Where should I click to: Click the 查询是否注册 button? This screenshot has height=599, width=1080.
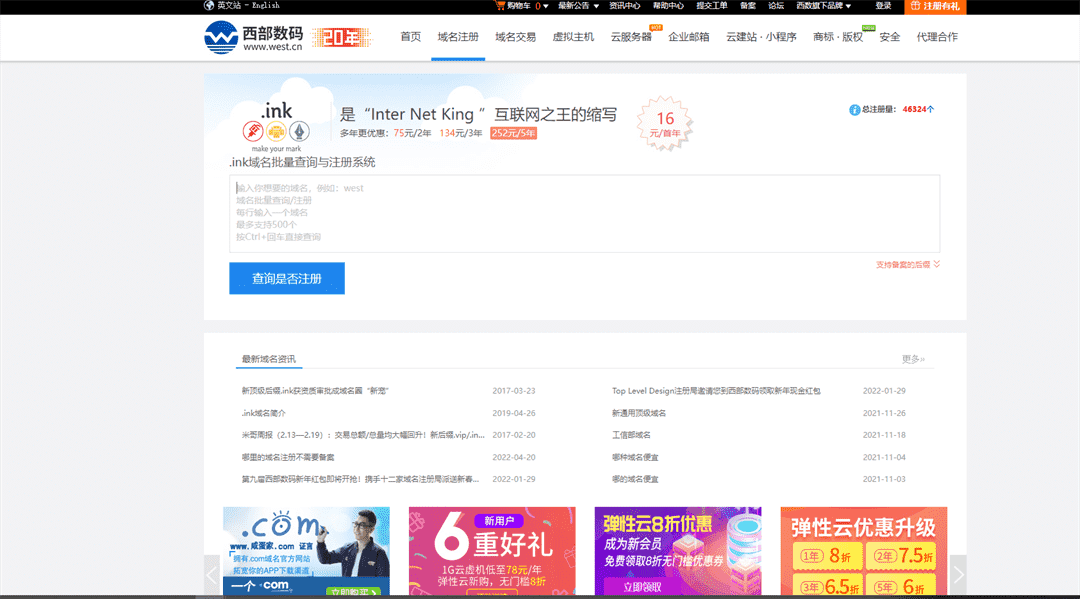coord(287,278)
